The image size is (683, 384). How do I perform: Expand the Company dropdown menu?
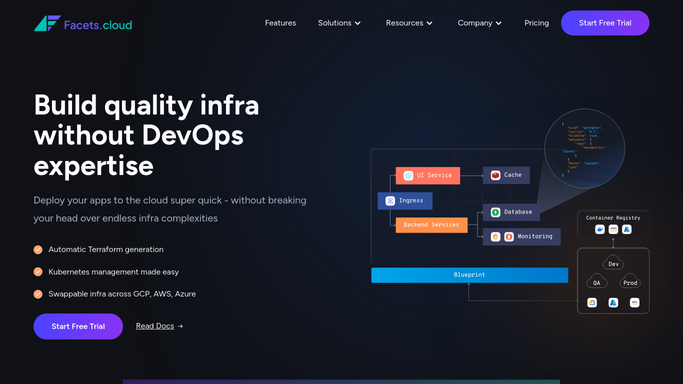(480, 23)
